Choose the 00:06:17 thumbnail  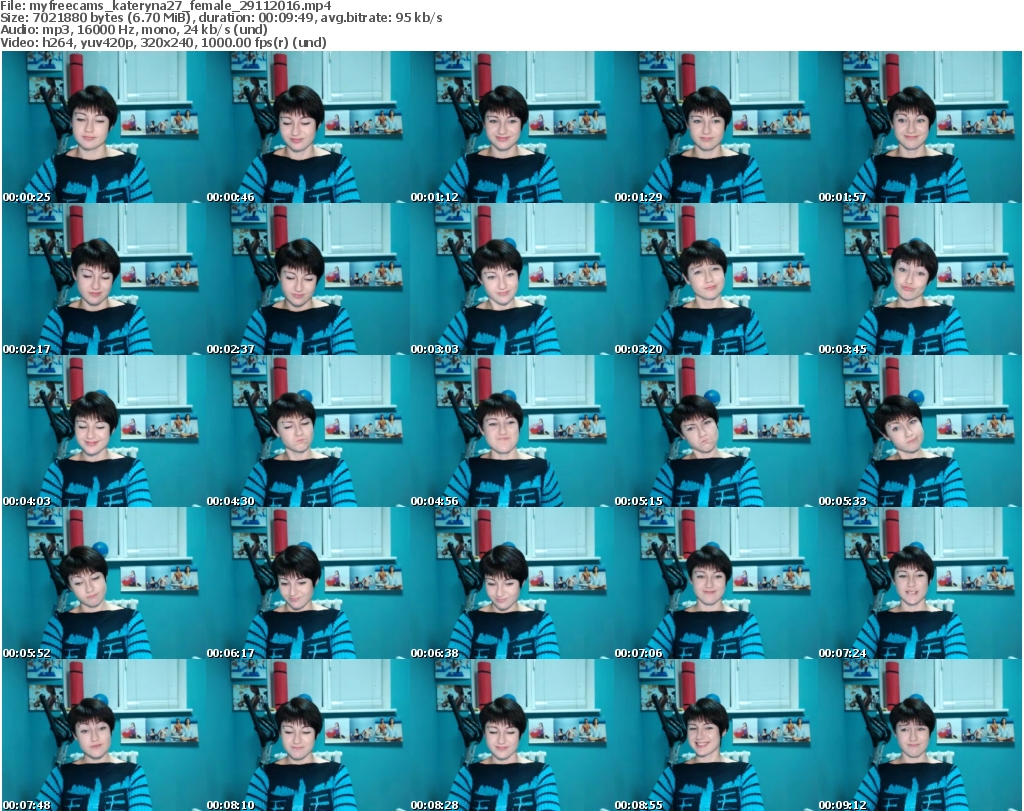pos(308,583)
